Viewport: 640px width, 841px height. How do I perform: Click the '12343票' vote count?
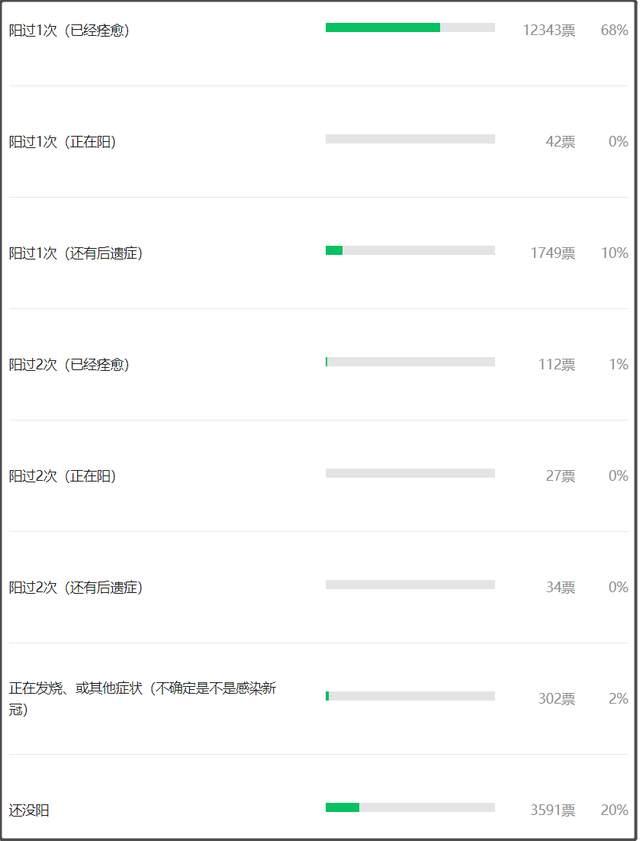click(548, 31)
